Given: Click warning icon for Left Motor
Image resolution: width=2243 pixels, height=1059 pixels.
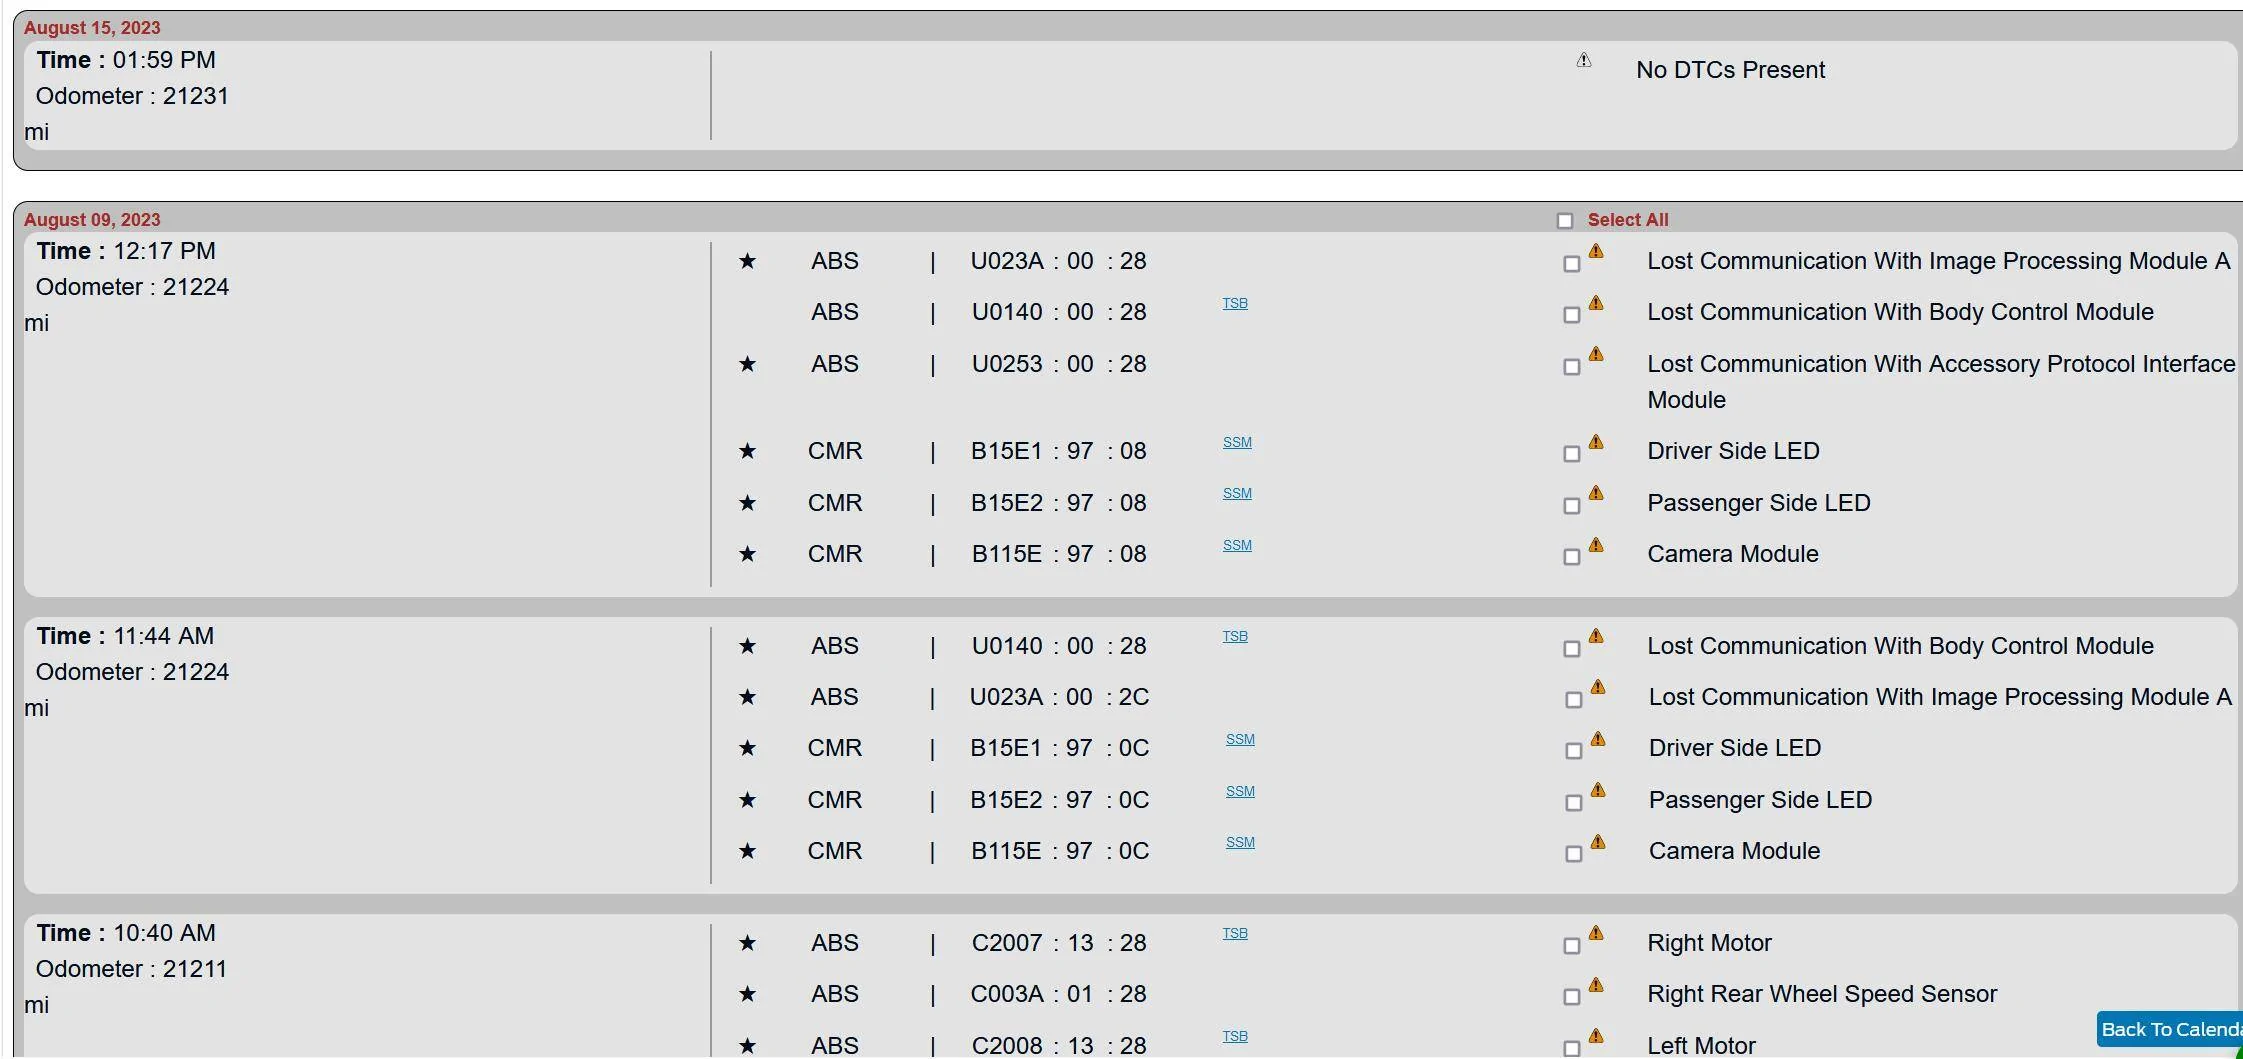Looking at the screenshot, I should point(1596,1036).
